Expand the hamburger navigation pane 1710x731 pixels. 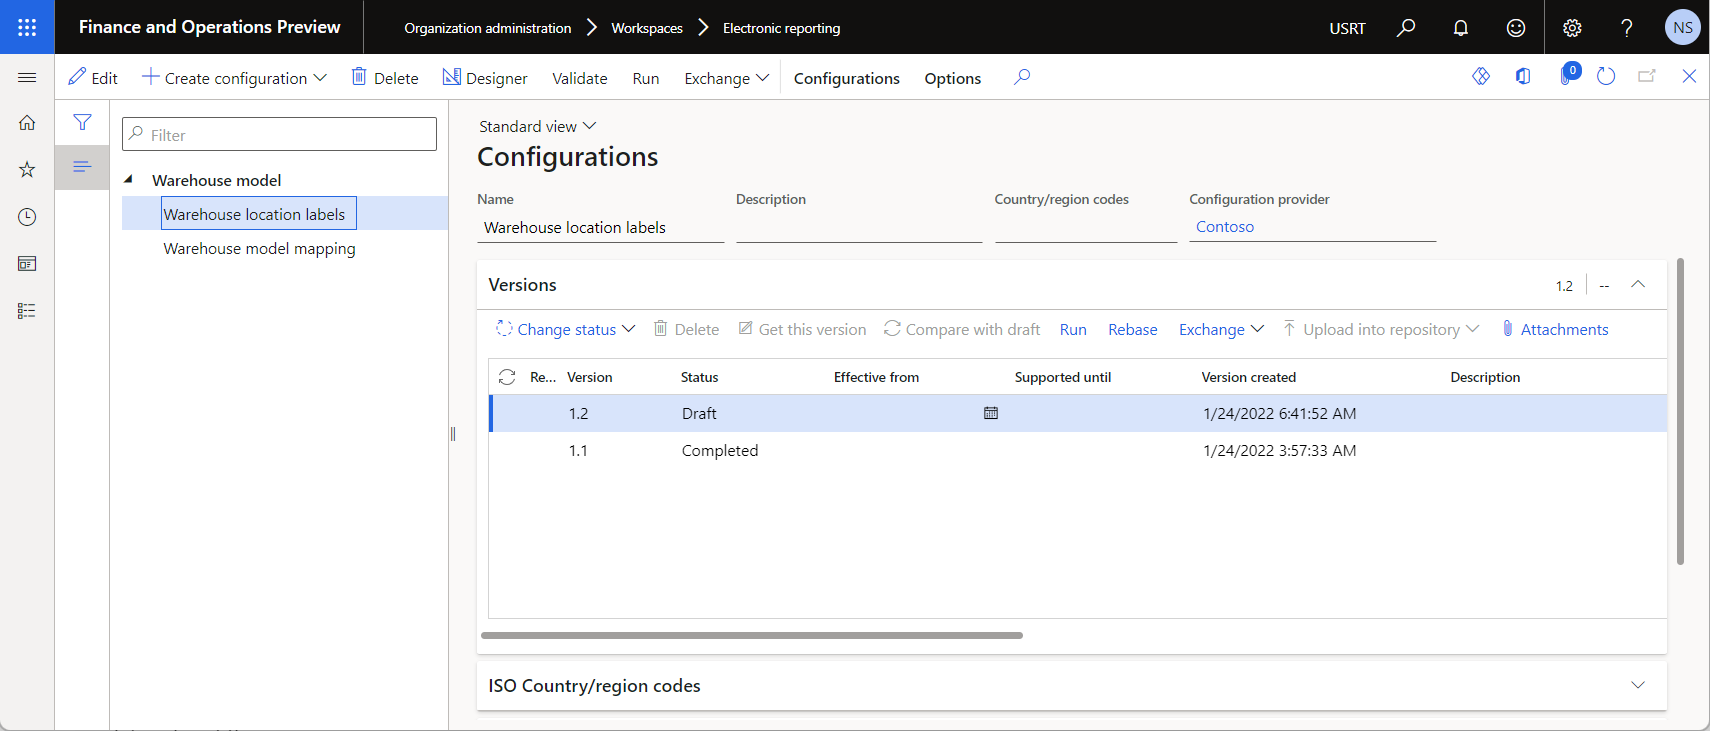click(x=27, y=77)
